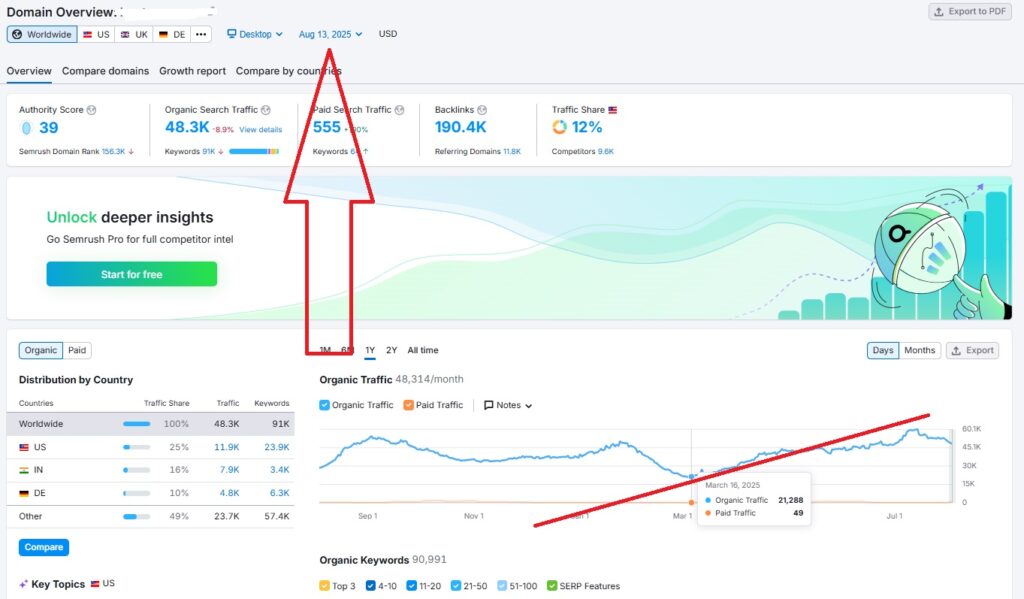Click the Germany flag in the country table
Image resolution: width=1024 pixels, height=599 pixels.
coord(24,493)
